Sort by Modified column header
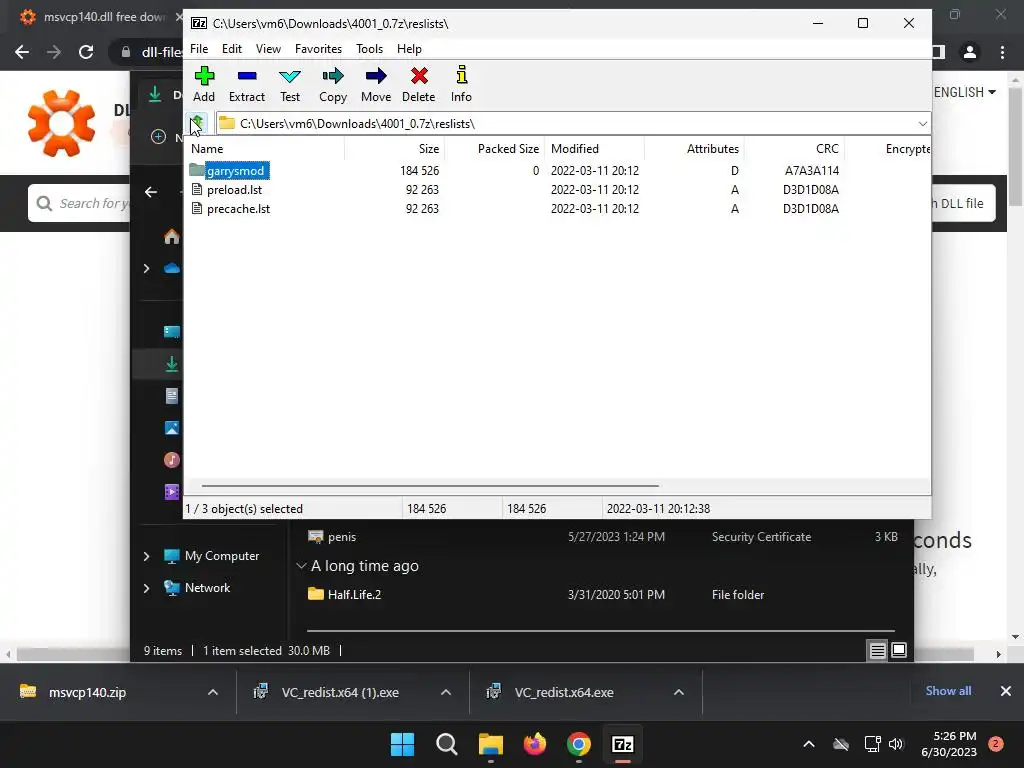 (x=594, y=149)
